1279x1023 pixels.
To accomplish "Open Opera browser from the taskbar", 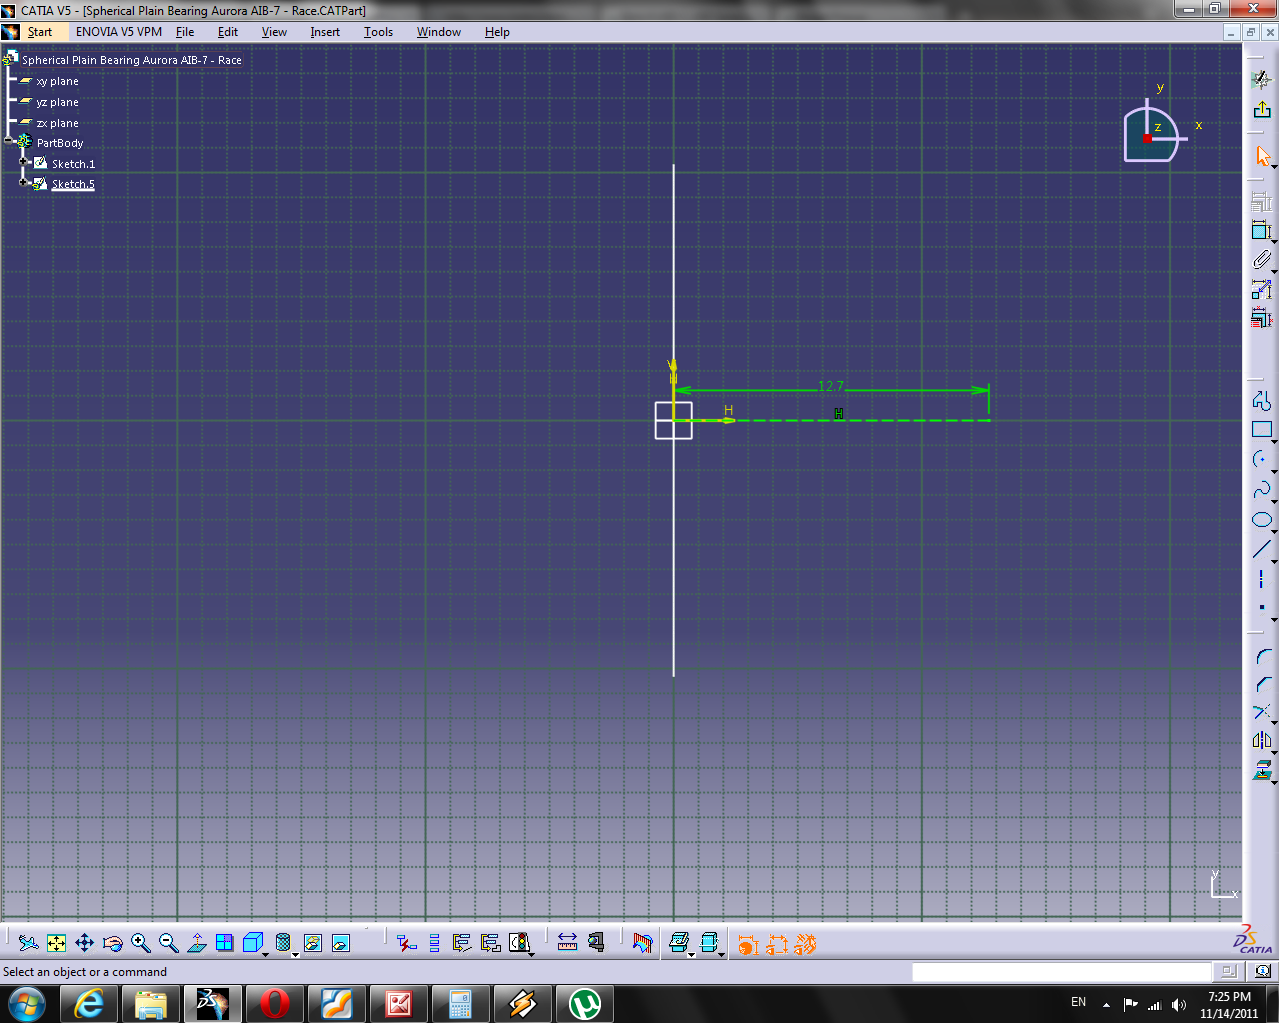I will click(x=275, y=1004).
